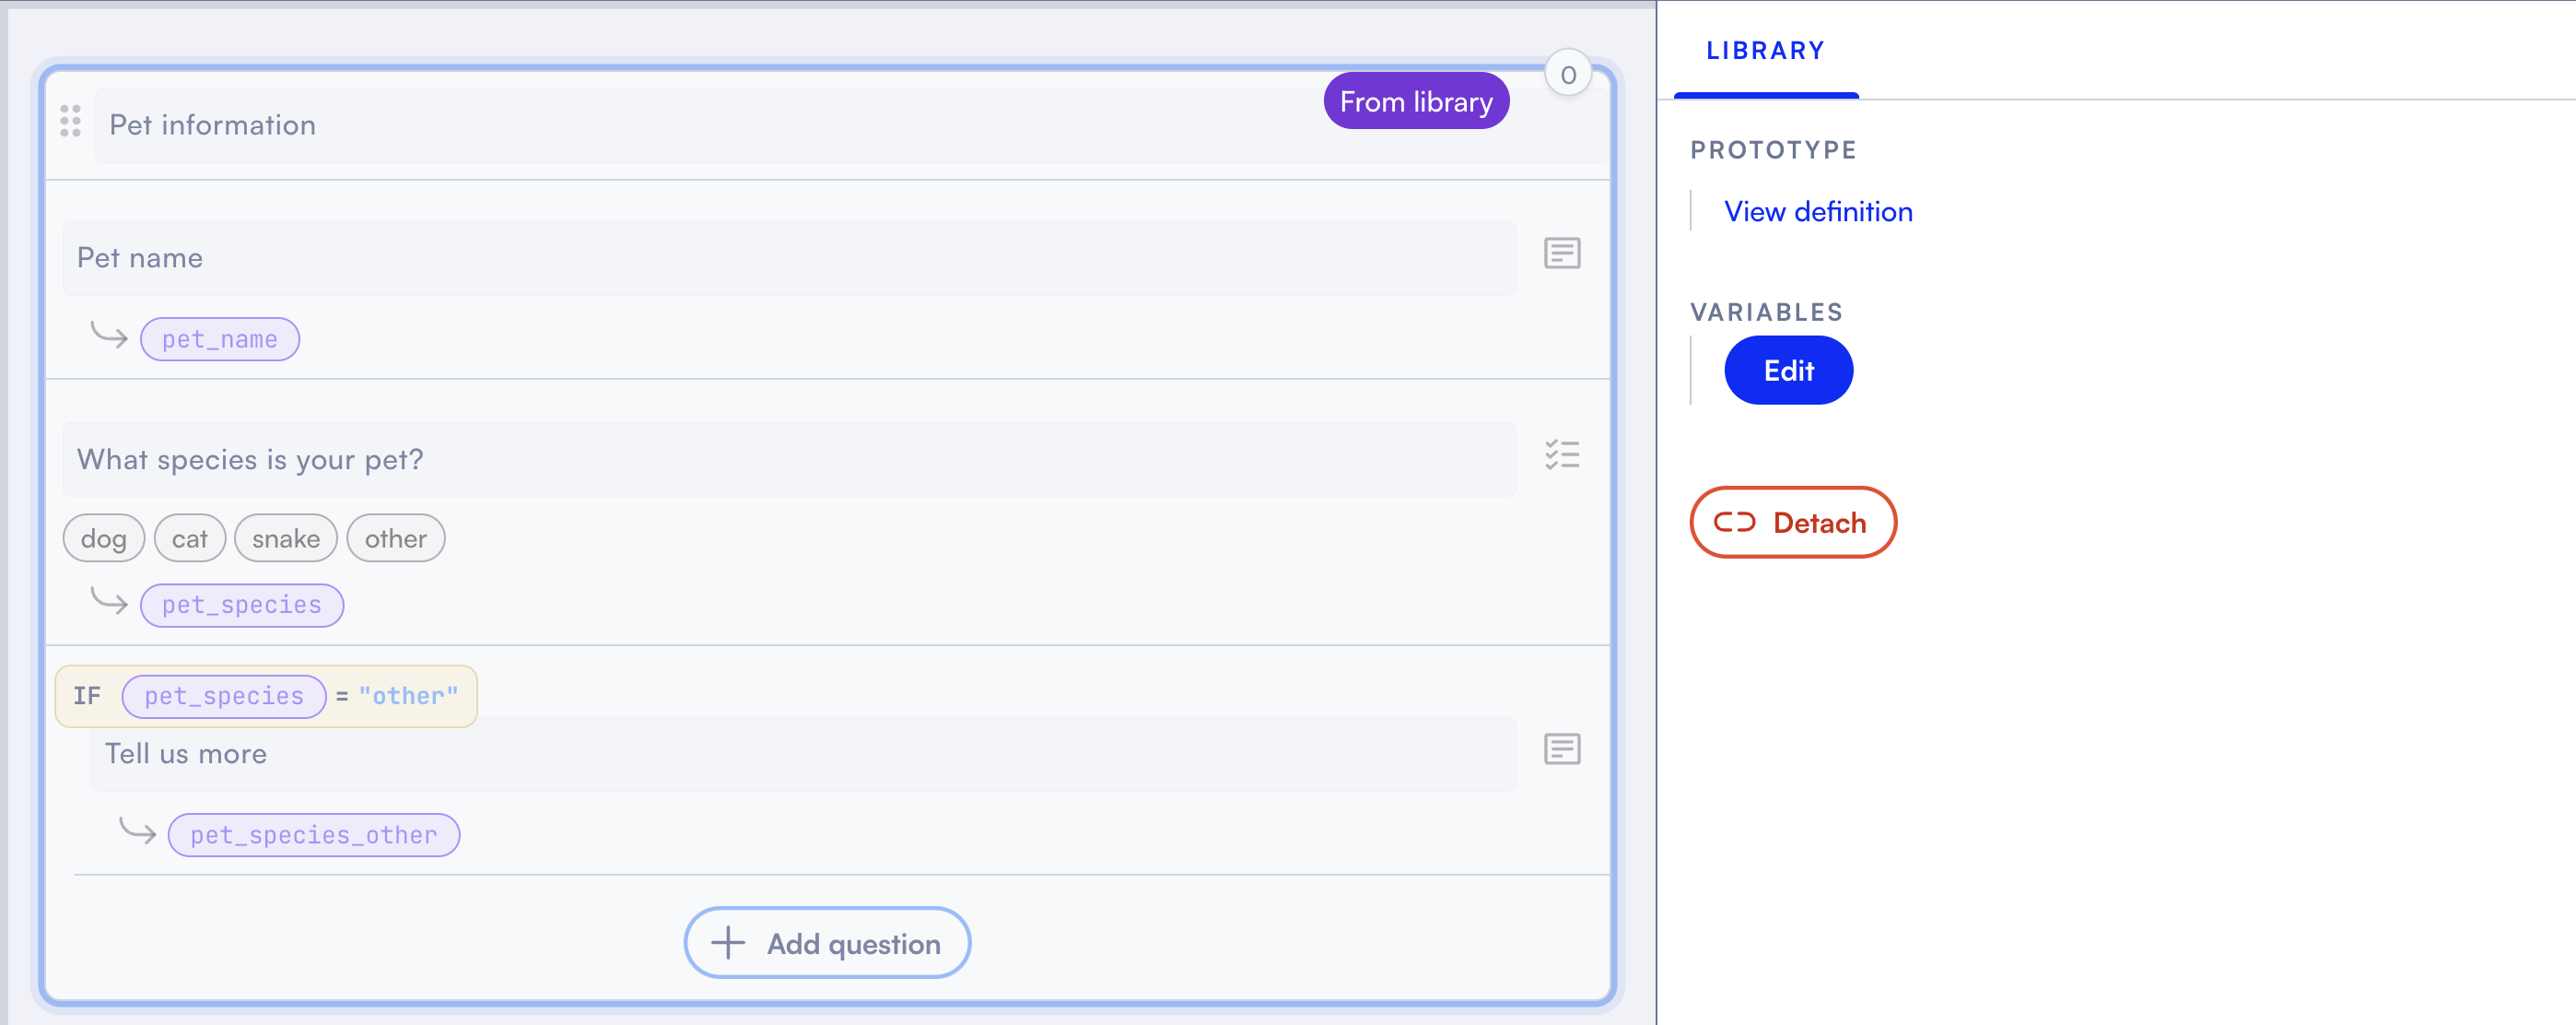Select the snake choice chip

[x=285, y=539]
